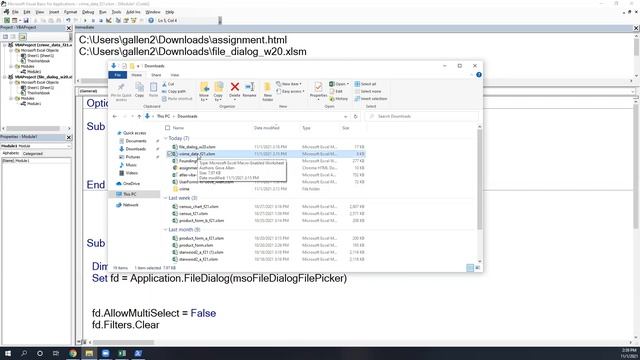This screenshot has width=640, height=360.
Task: Click the Windows Start button
Action: coord(7,353)
